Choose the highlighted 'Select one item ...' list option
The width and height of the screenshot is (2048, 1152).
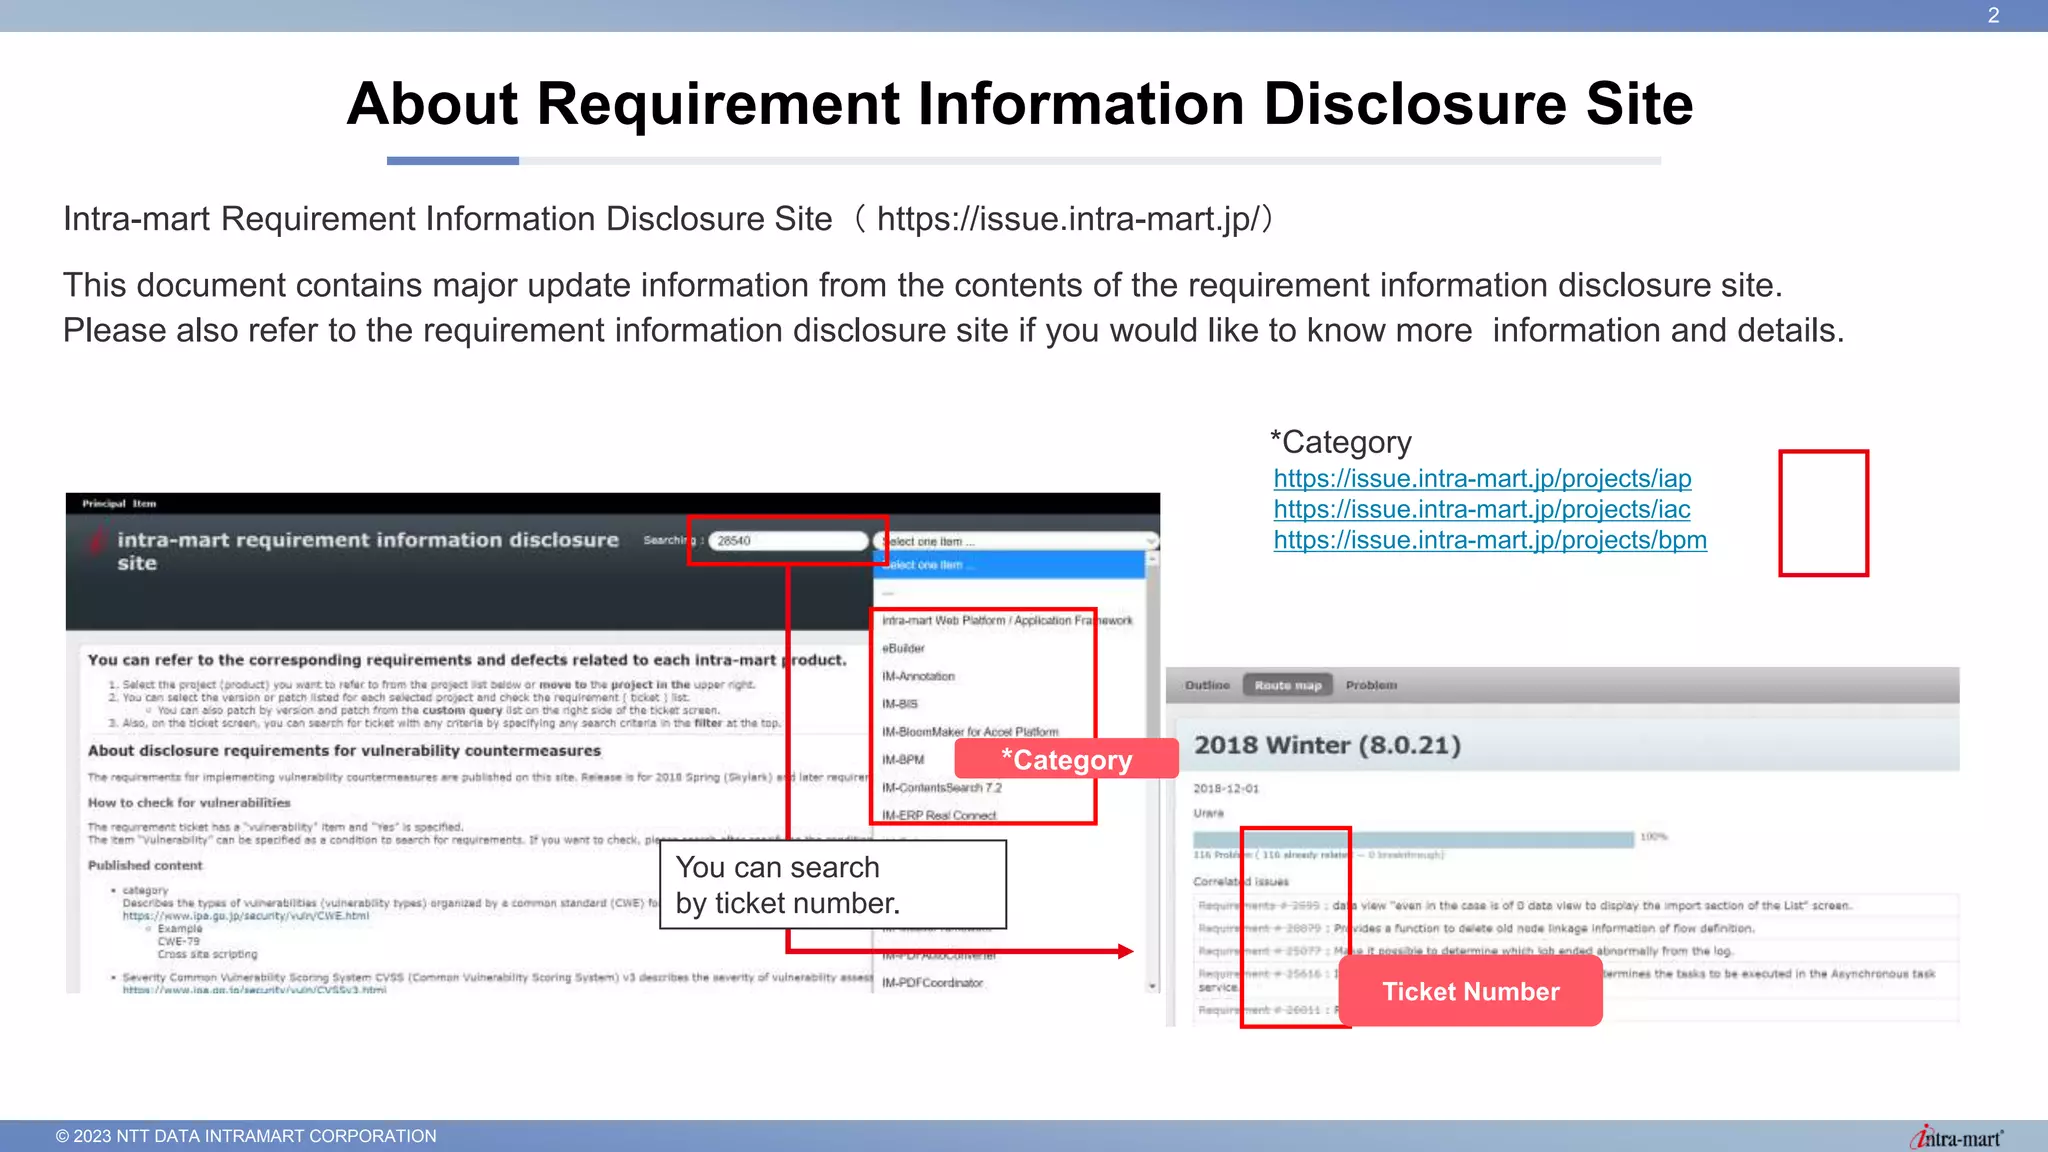(x=1009, y=565)
